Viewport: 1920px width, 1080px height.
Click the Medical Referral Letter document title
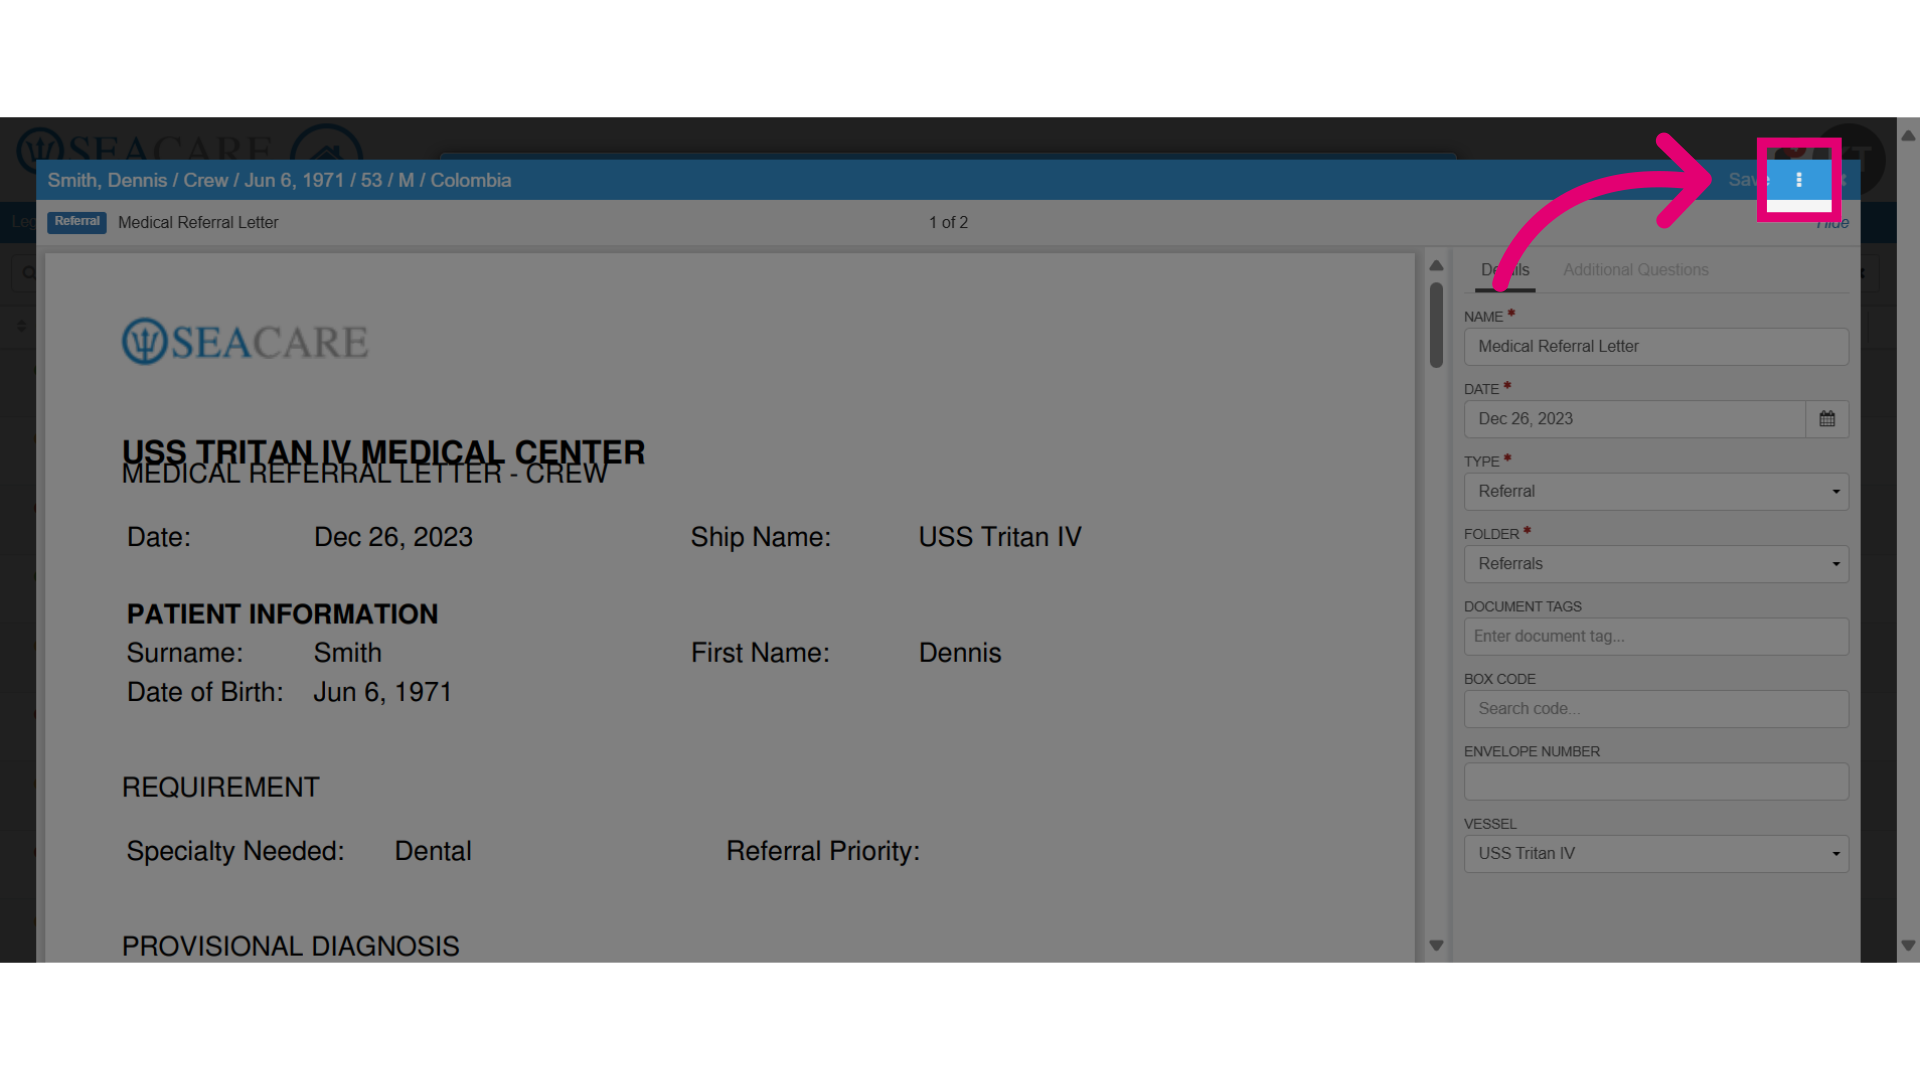(198, 222)
